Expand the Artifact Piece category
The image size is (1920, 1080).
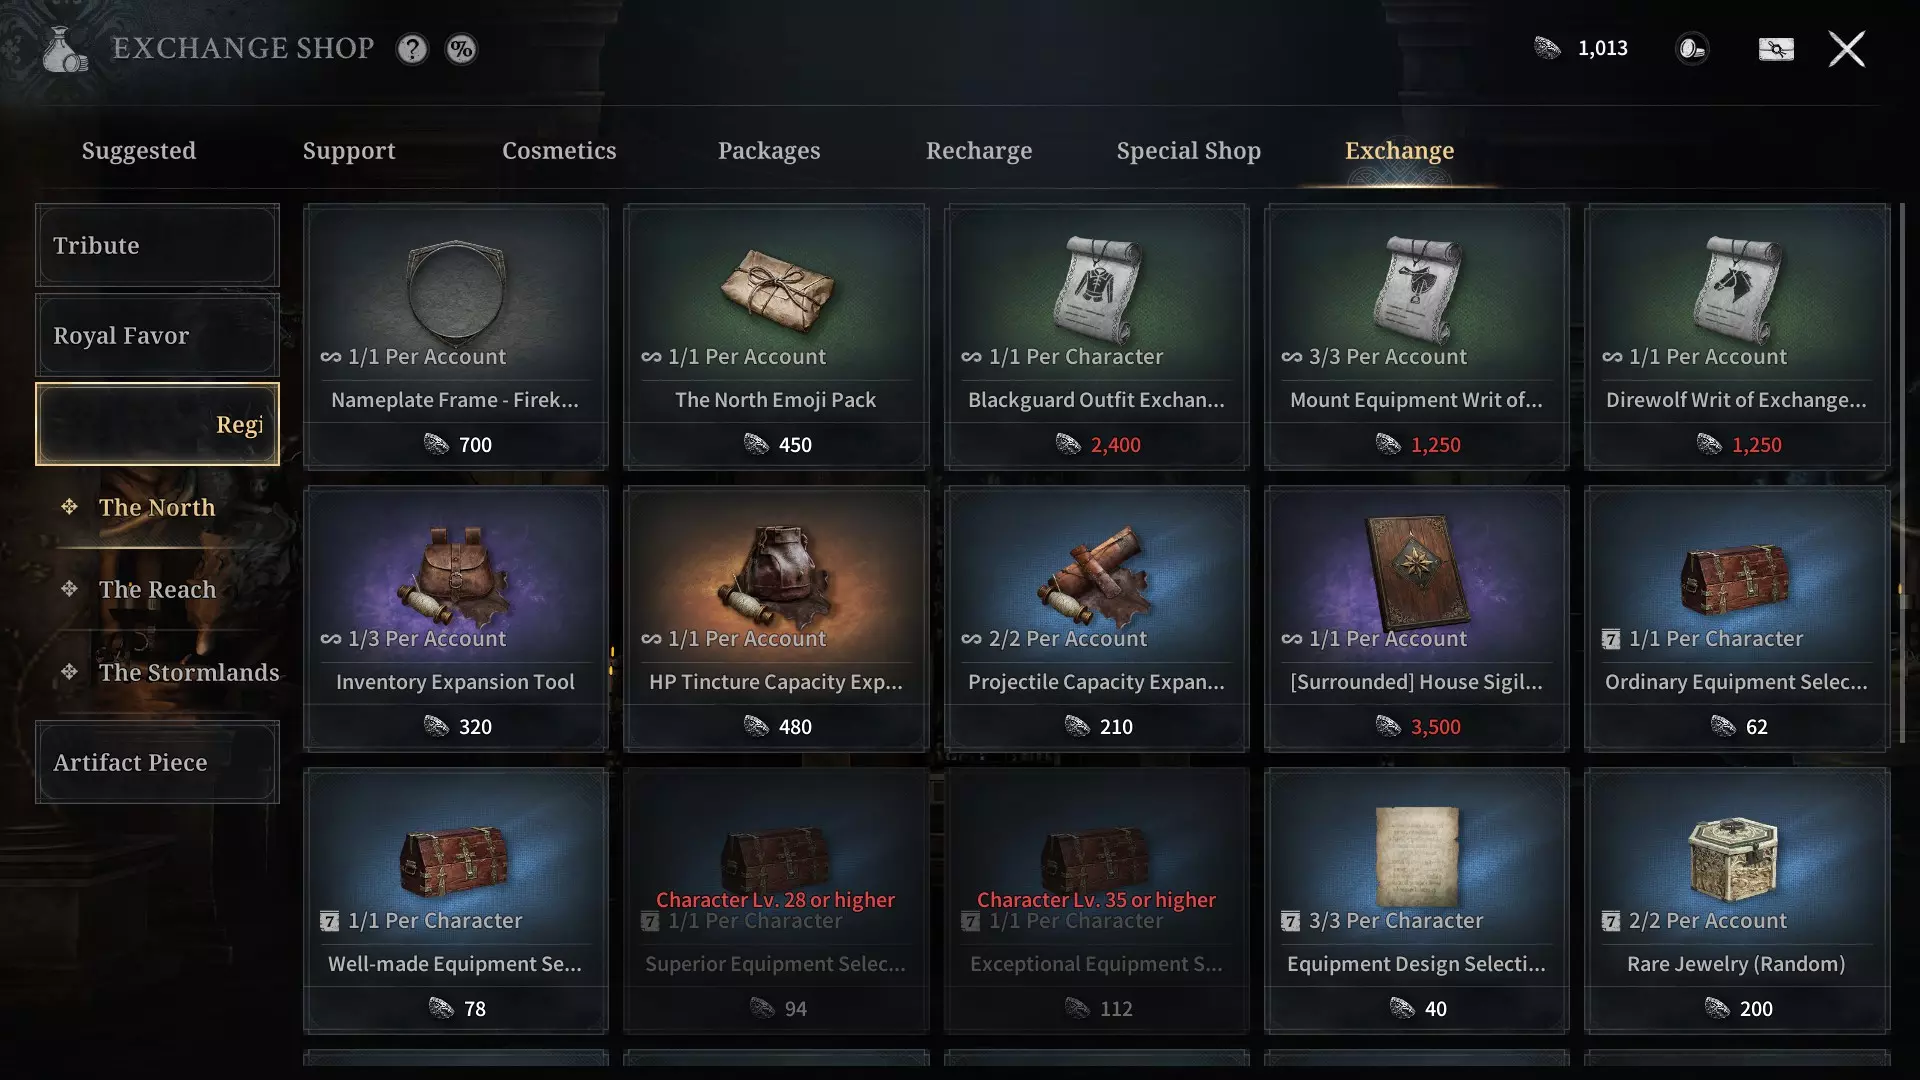point(157,762)
